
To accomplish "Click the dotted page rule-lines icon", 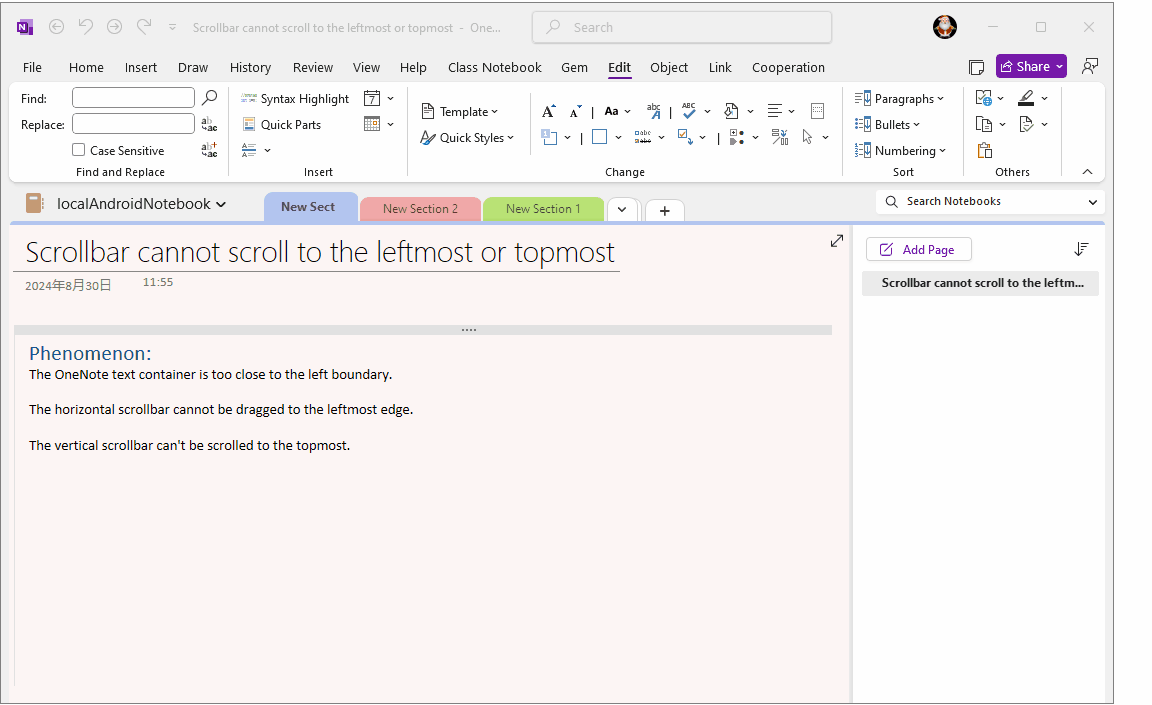I will click(x=817, y=112).
